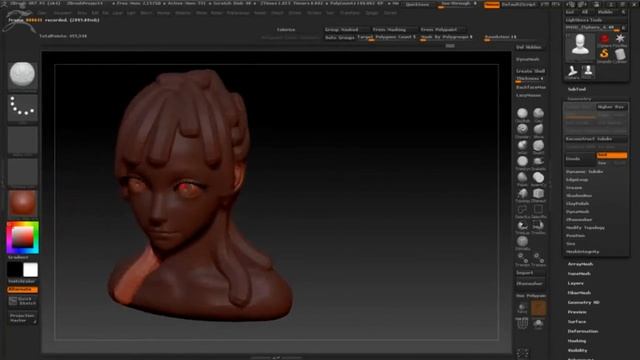640x360 pixels.
Task: Expand the ClayPolish subsection
Action: (578, 203)
